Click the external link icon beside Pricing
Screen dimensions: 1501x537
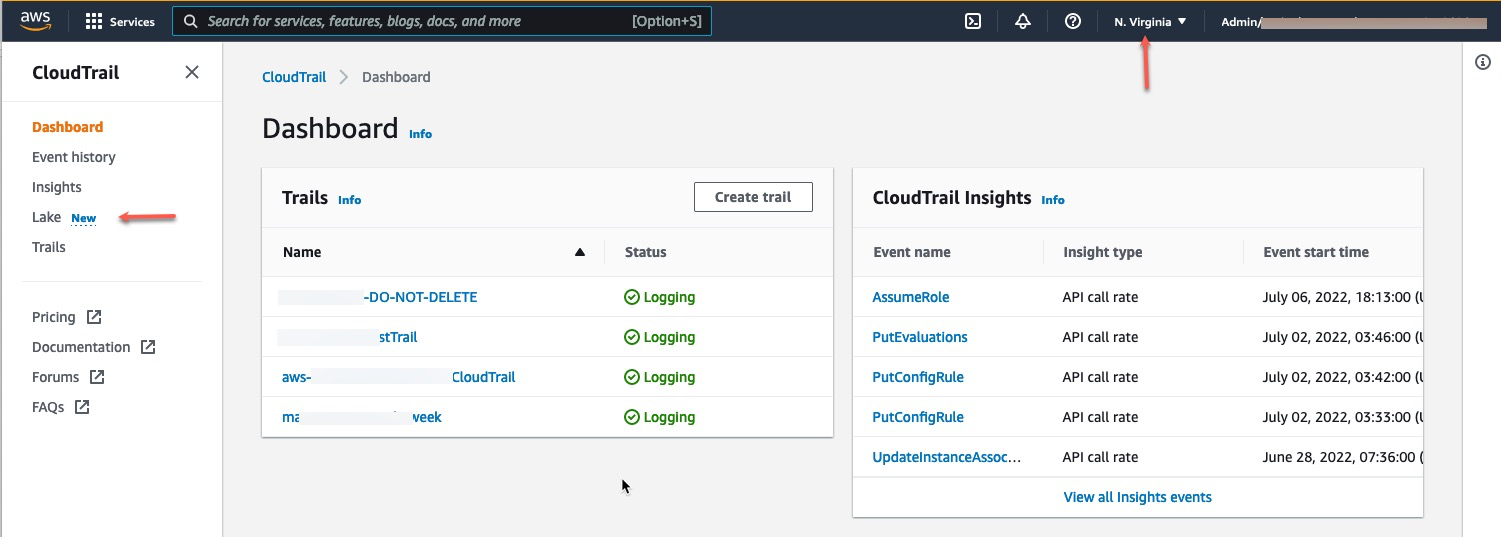coord(94,317)
